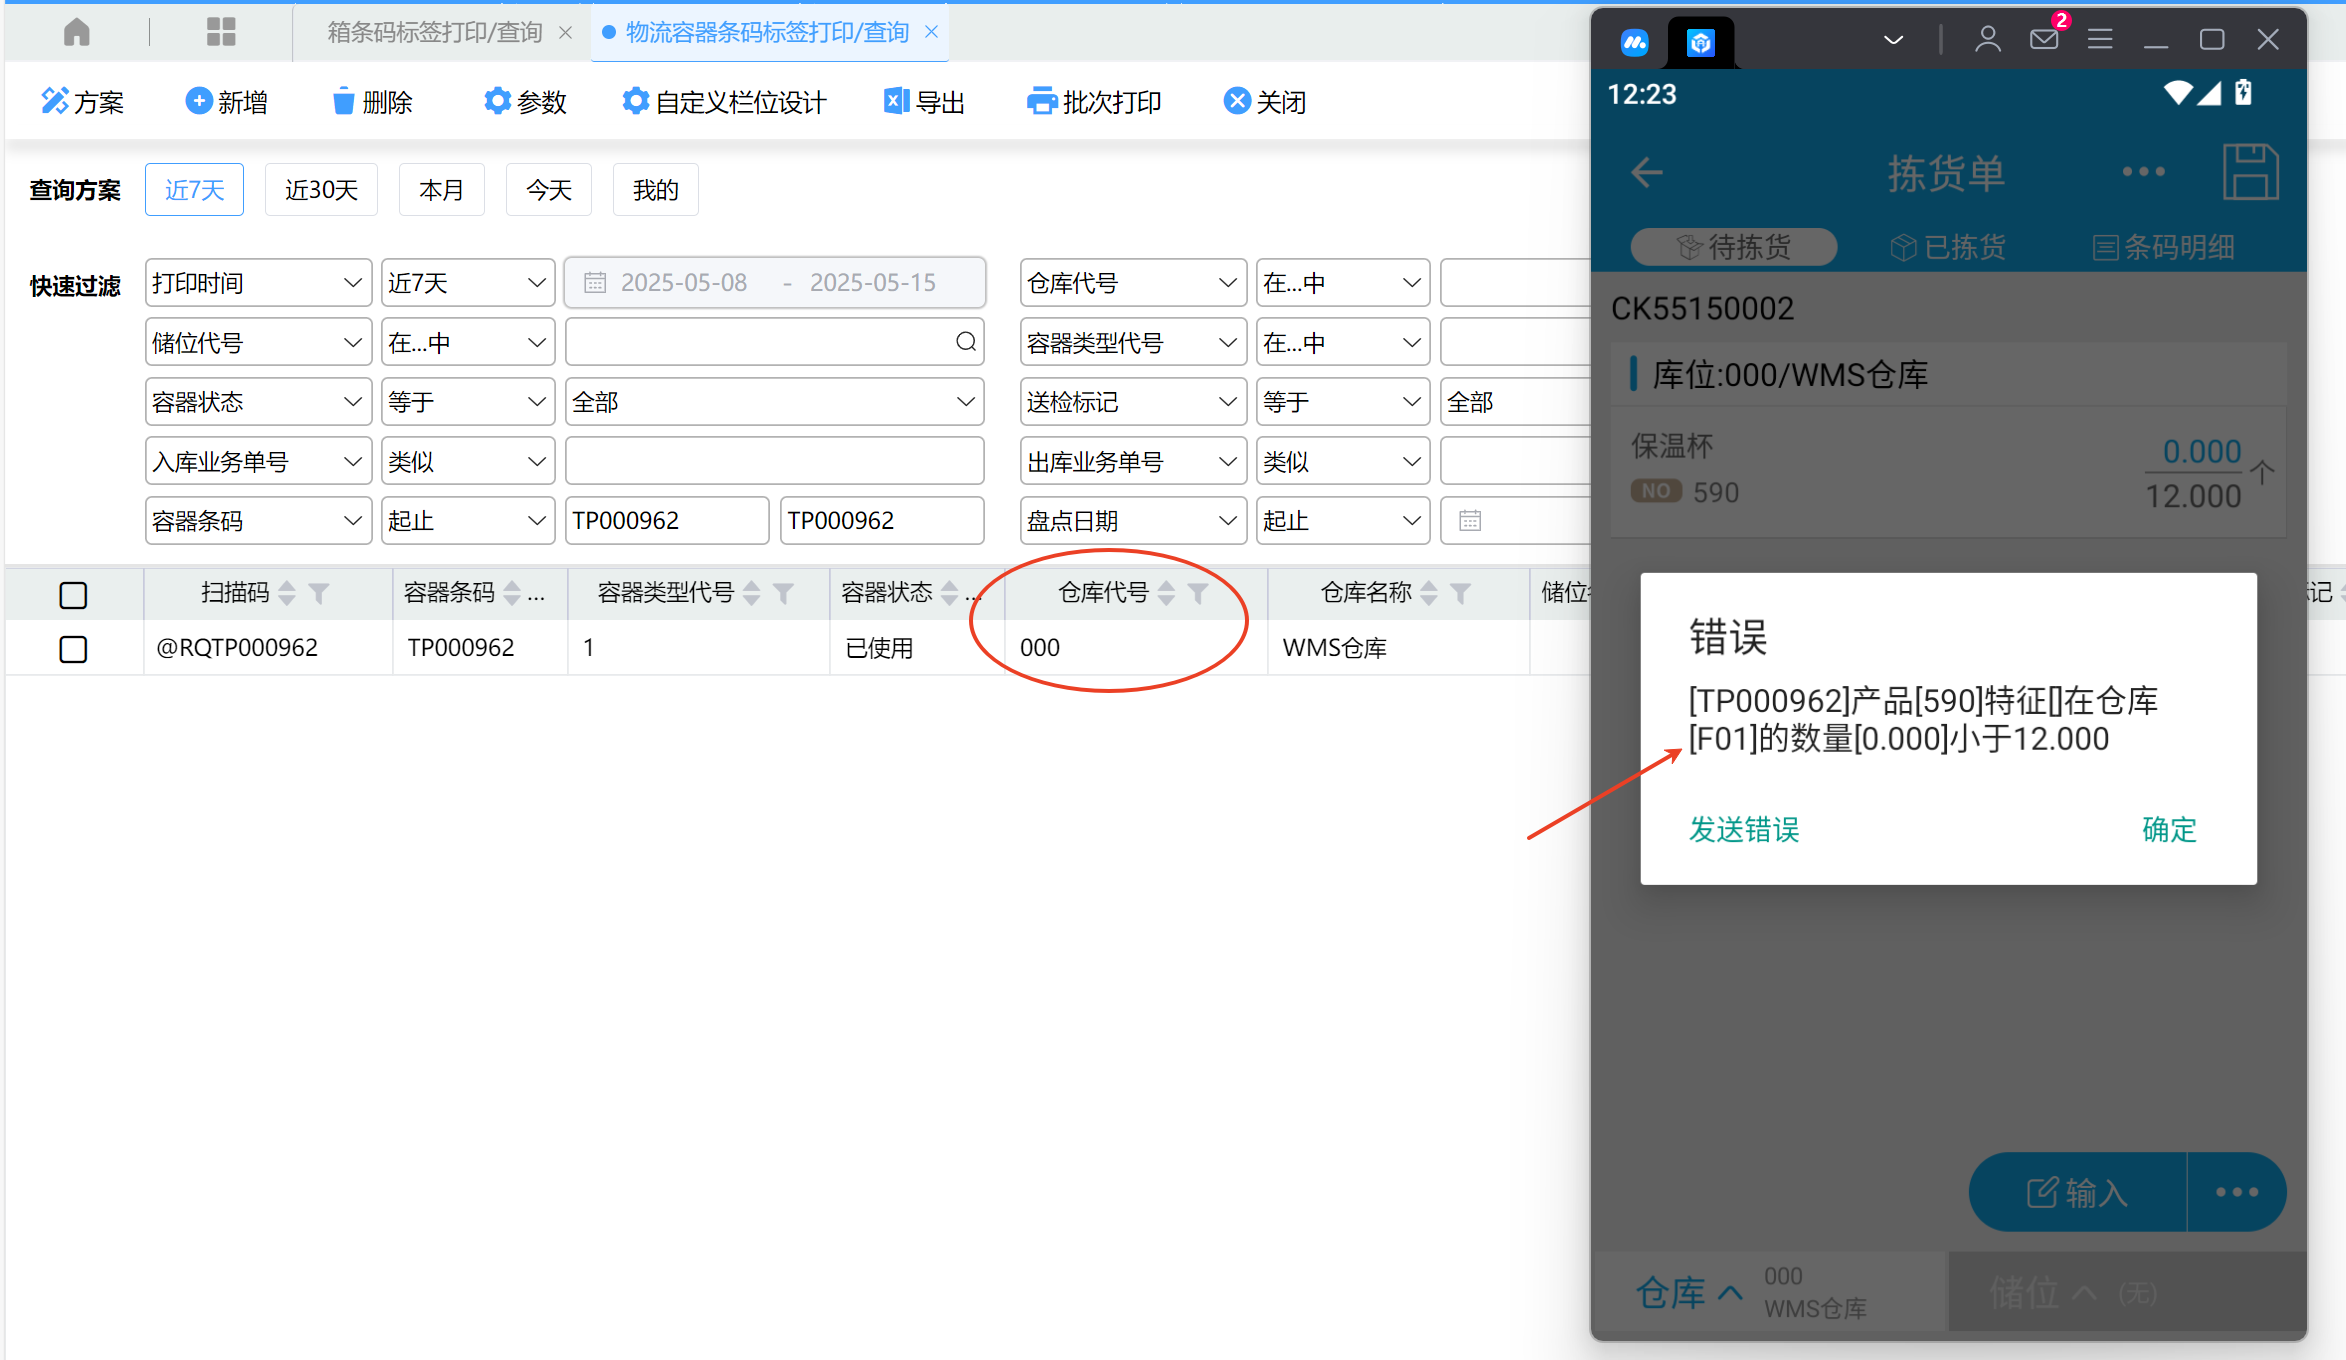Open the emulator hamburger menu icon
Image resolution: width=2346 pixels, height=1360 pixels.
click(2100, 39)
